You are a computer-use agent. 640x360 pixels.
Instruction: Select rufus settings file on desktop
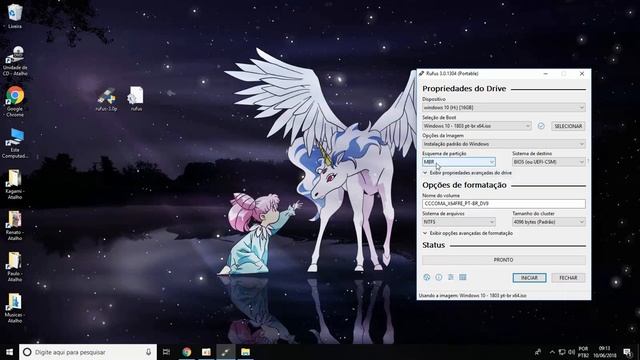(136, 98)
